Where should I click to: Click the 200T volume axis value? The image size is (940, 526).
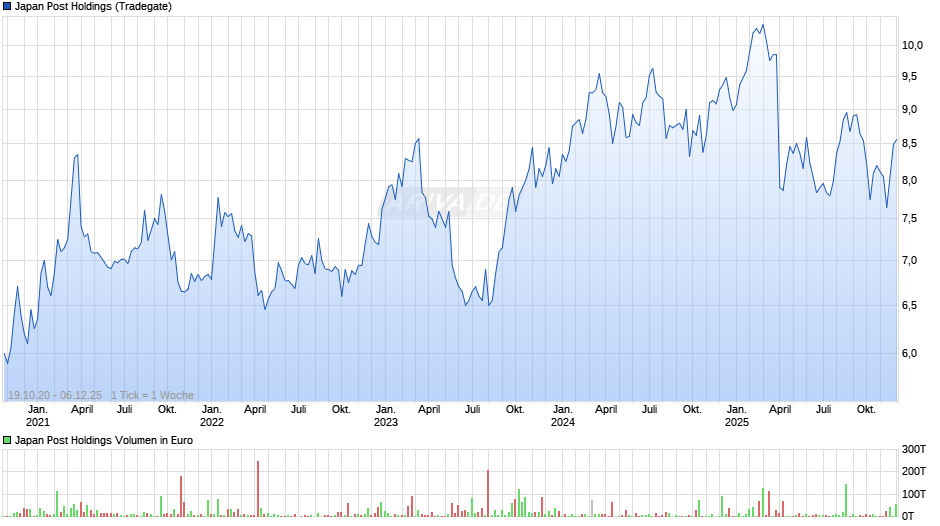tap(914, 471)
